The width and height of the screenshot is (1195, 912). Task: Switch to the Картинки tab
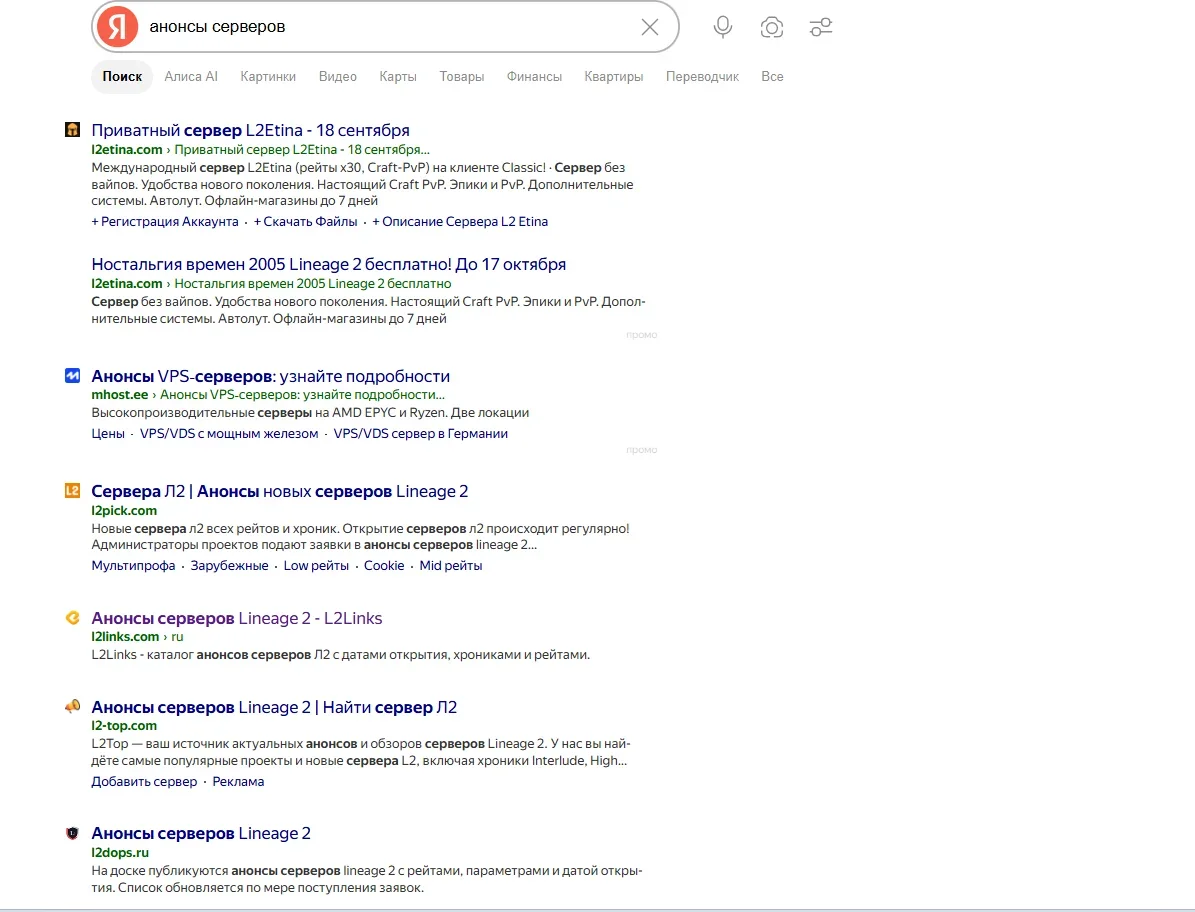click(268, 76)
